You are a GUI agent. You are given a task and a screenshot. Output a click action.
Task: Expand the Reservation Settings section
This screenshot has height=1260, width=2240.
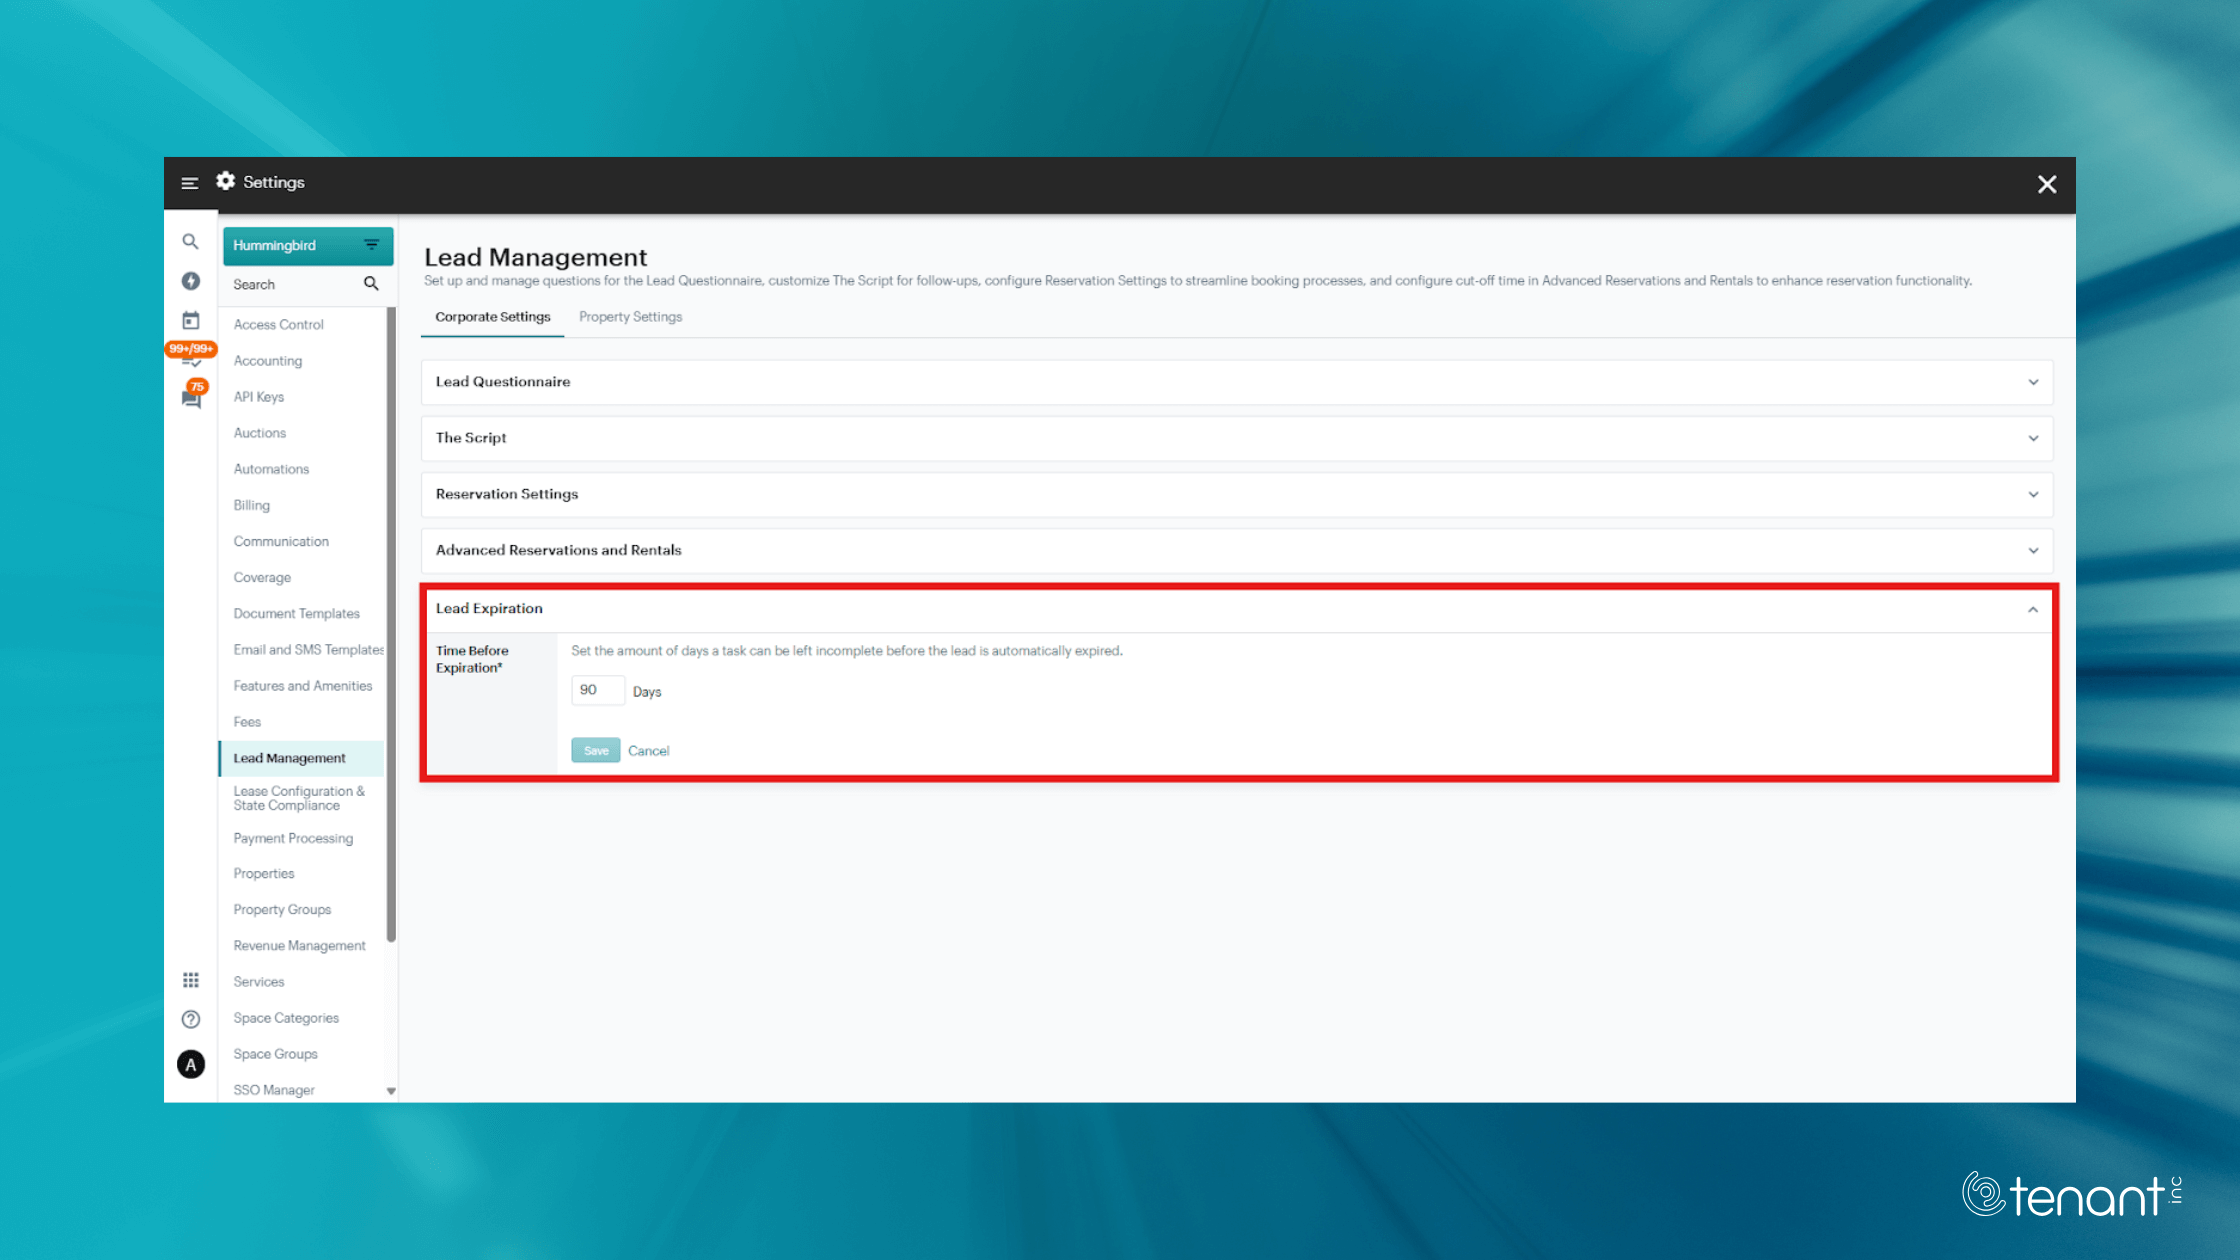click(1236, 494)
